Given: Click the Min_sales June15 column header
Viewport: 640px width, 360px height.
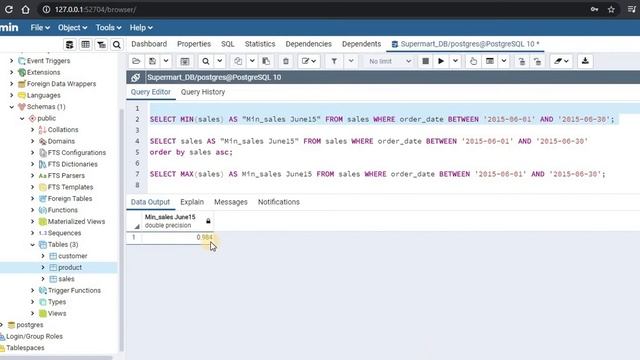Looking at the screenshot, I should pyautogui.click(x=178, y=221).
